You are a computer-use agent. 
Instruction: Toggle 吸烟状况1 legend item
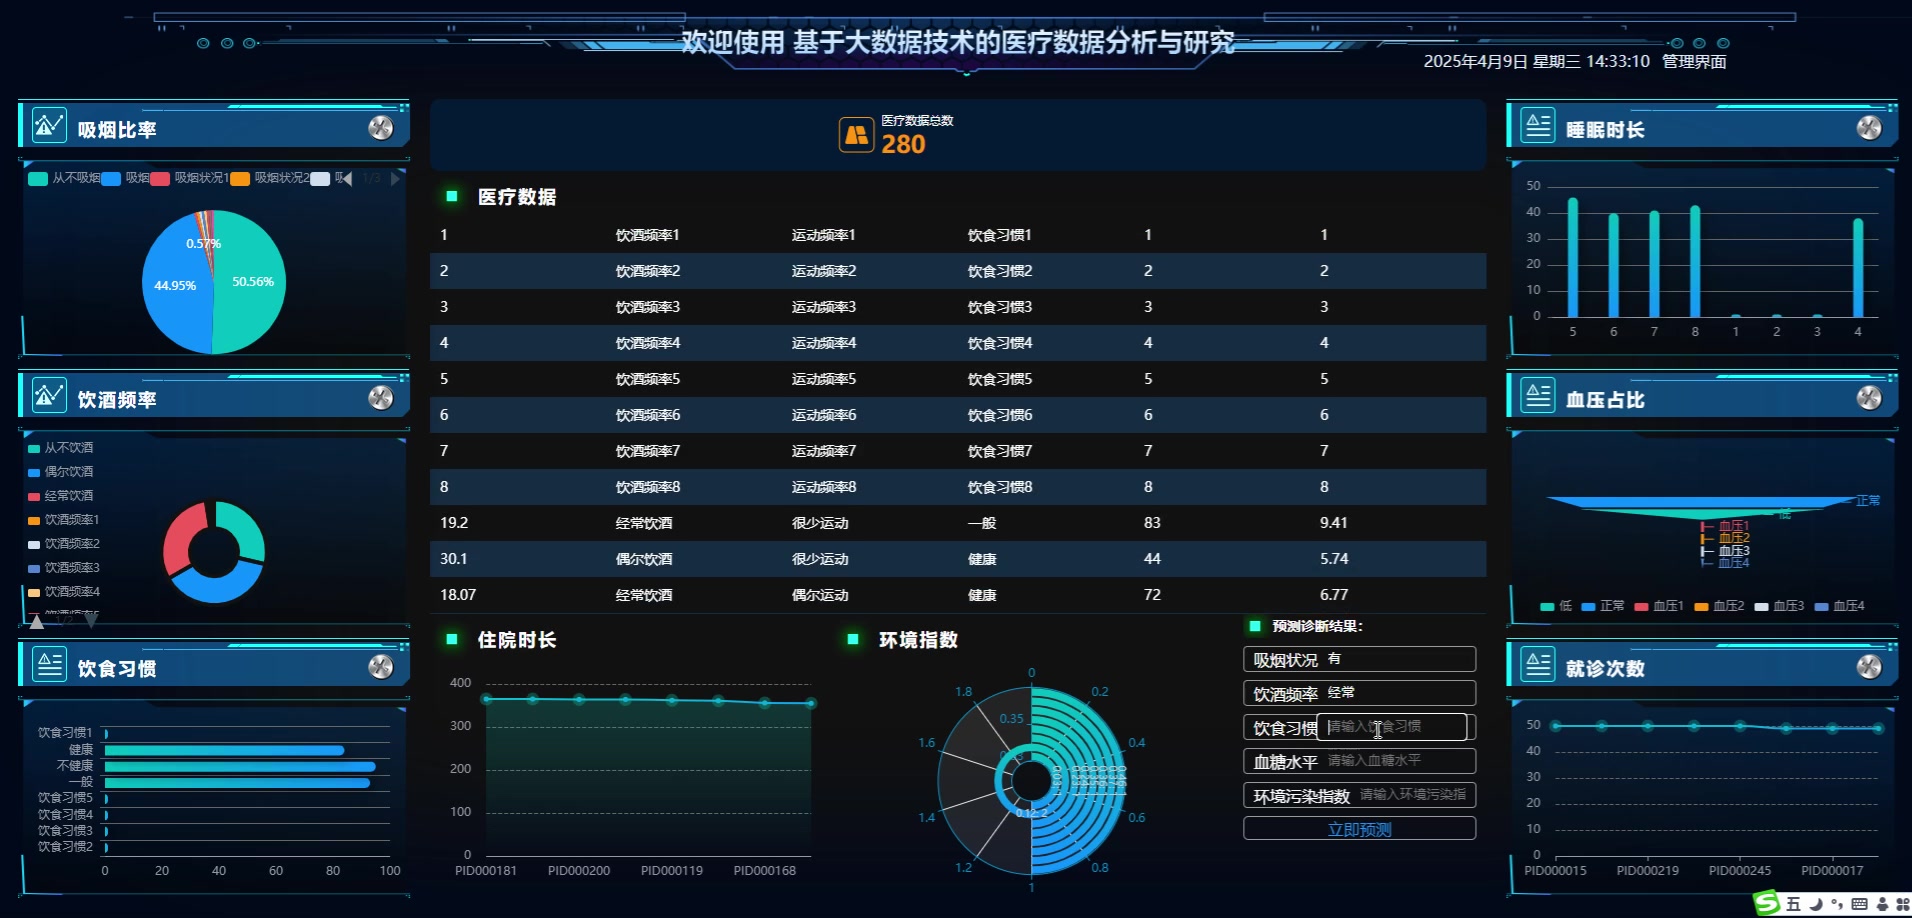[190, 178]
